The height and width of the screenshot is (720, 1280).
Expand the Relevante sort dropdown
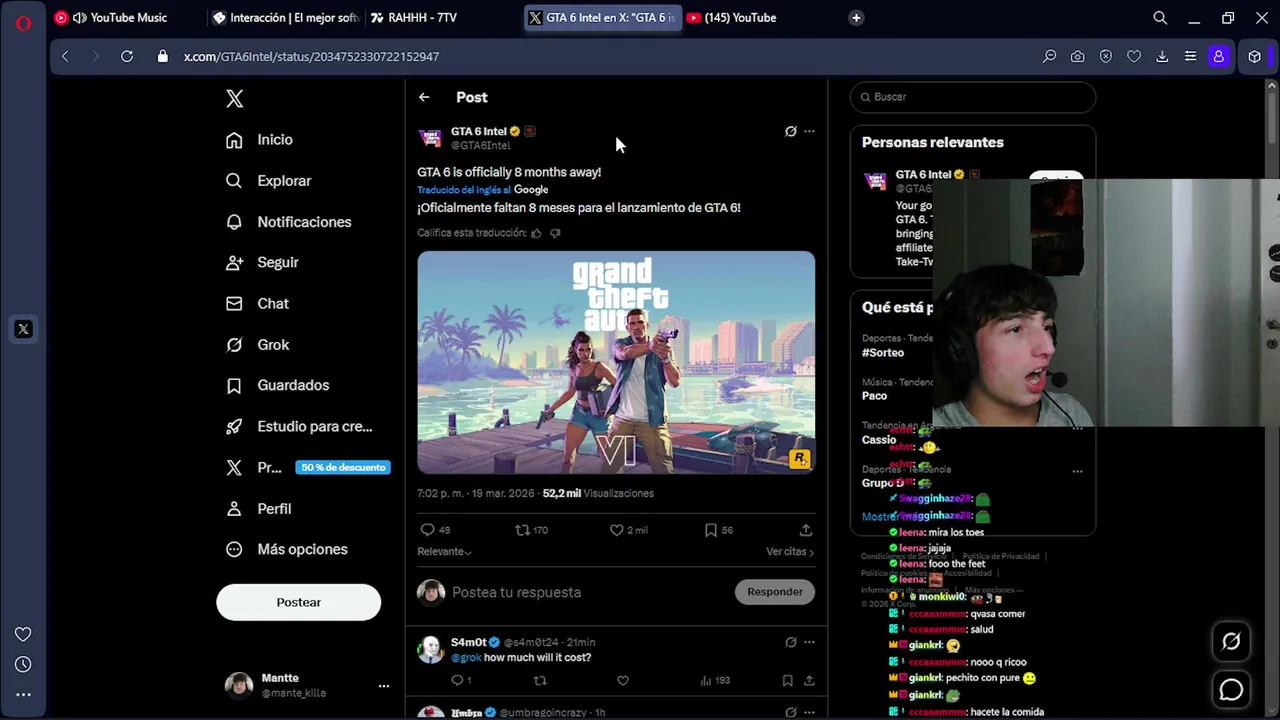coord(444,552)
